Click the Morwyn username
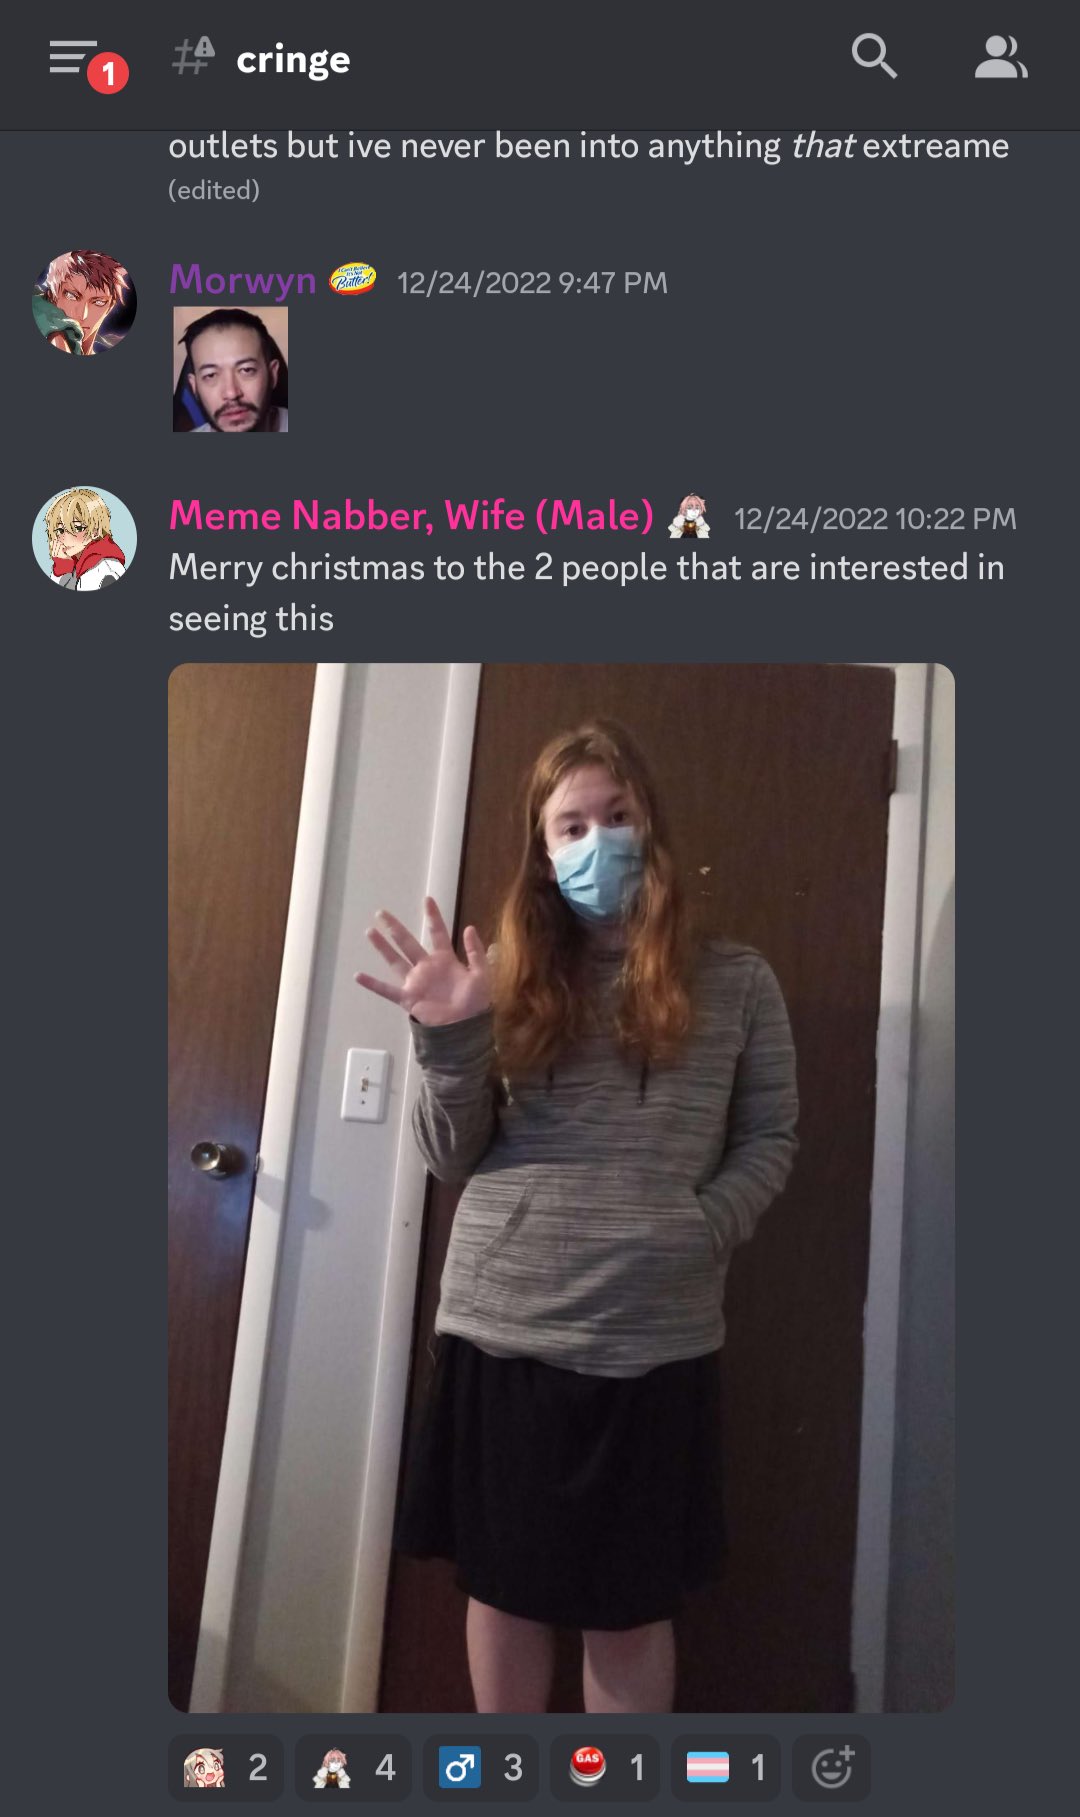This screenshot has width=1080, height=1817. (242, 280)
